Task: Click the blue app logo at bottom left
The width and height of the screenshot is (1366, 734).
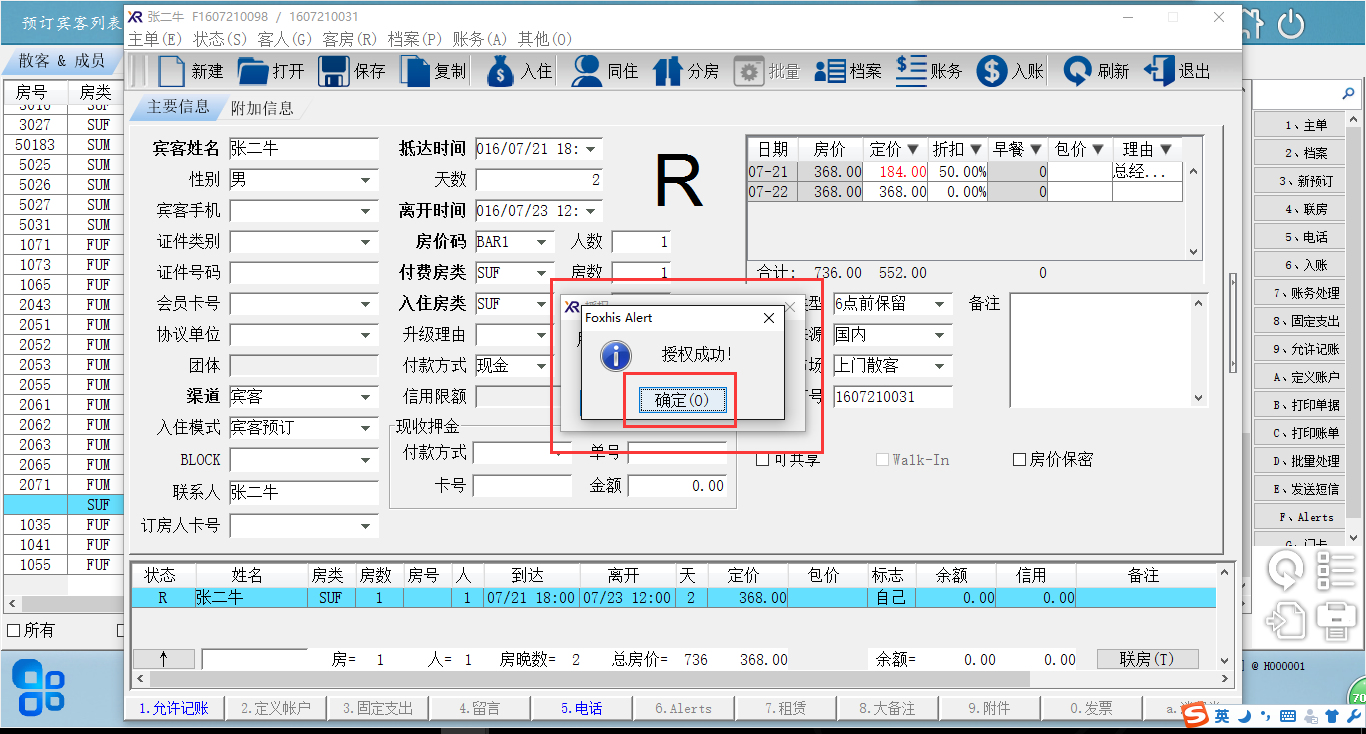Action: pyautogui.click(x=40, y=690)
